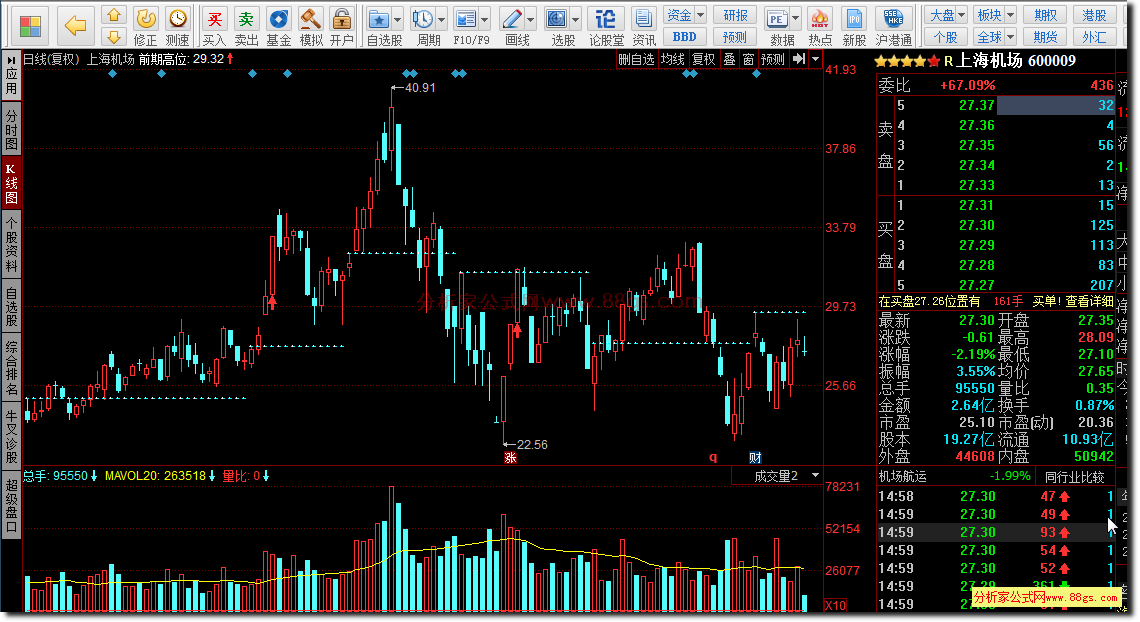1140x622 pixels.
Task: Open the 新股 IPO icon
Action: pos(854,19)
